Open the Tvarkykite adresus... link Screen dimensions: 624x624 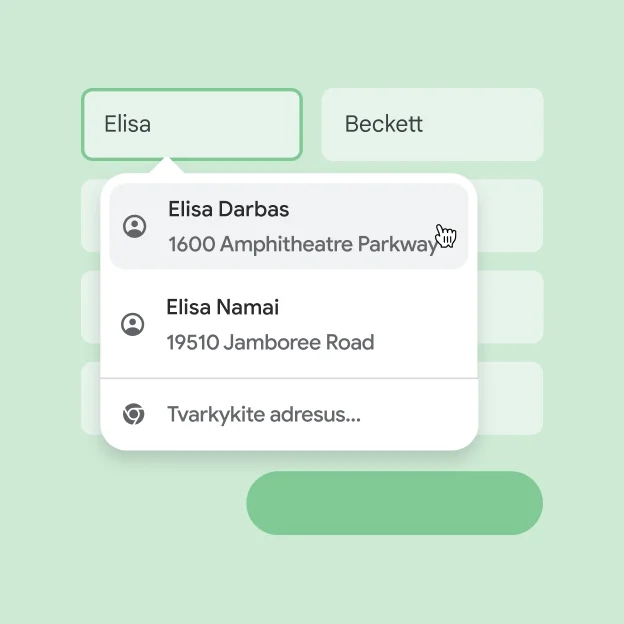[263, 414]
